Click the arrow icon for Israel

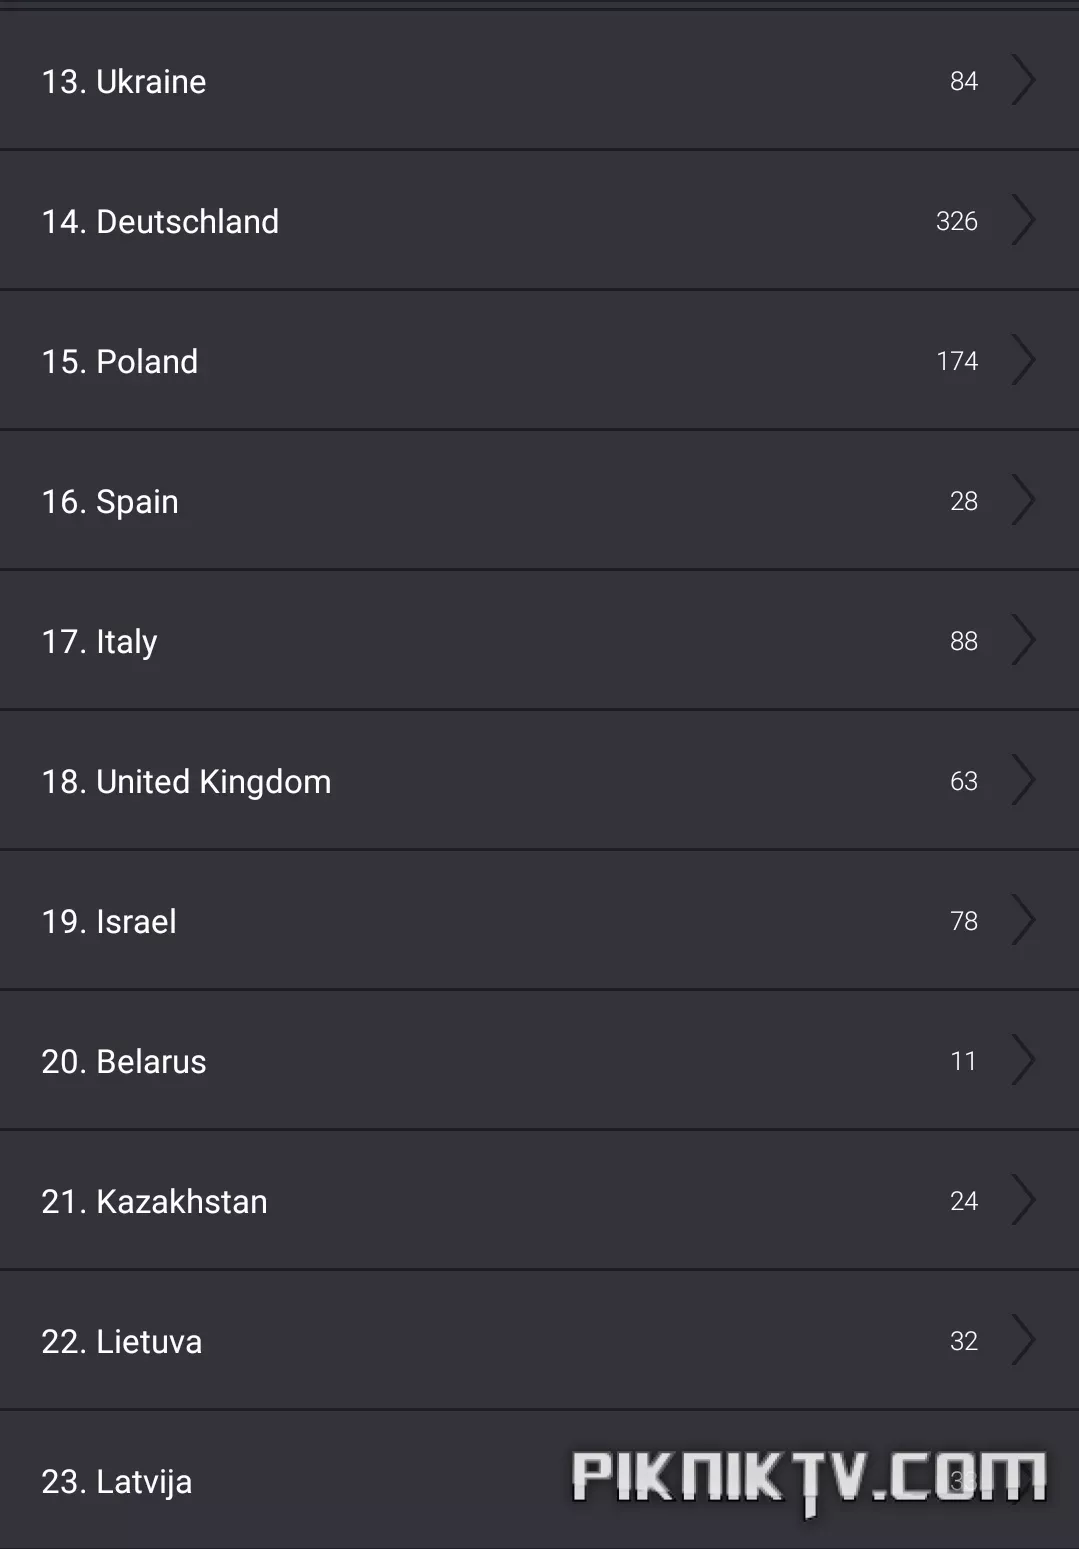pyautogui.click(x=1023, y=920)
